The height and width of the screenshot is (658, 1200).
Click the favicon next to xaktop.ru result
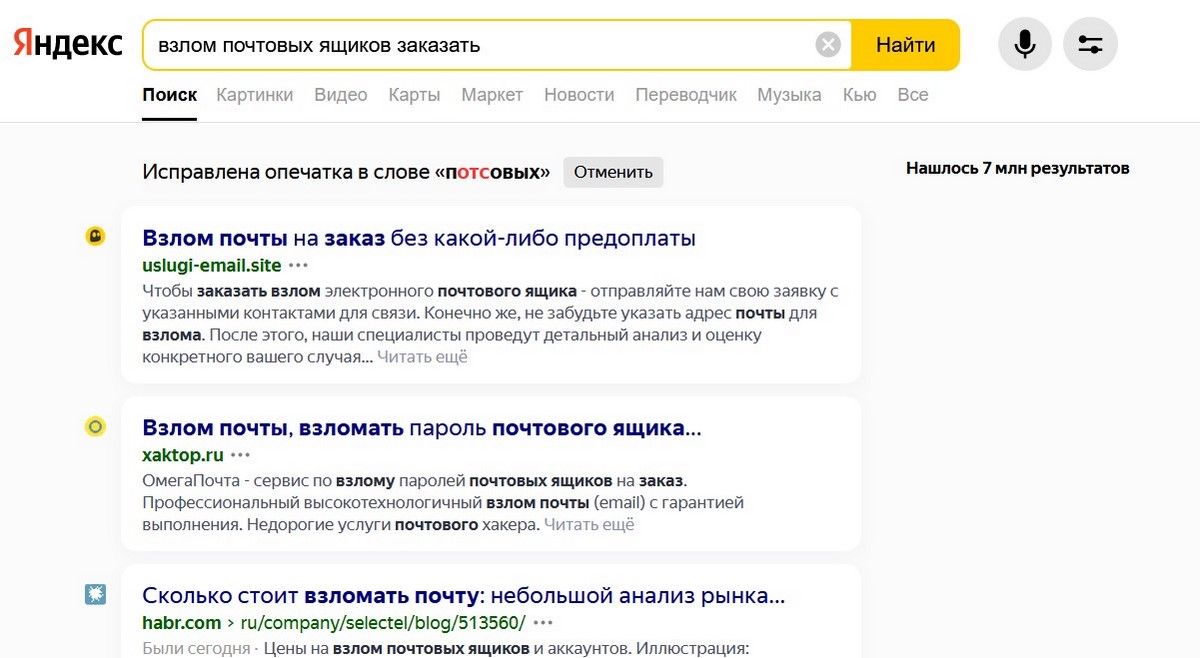point(95,425)
